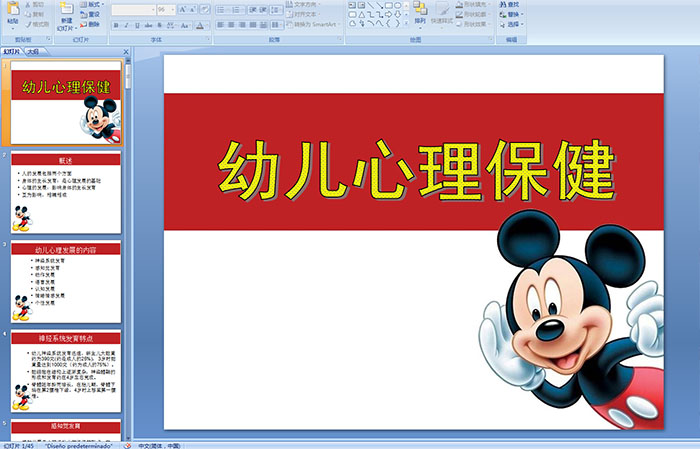Click Convert to SmartArt (转换为 SmartArt)

pos(313,24)
